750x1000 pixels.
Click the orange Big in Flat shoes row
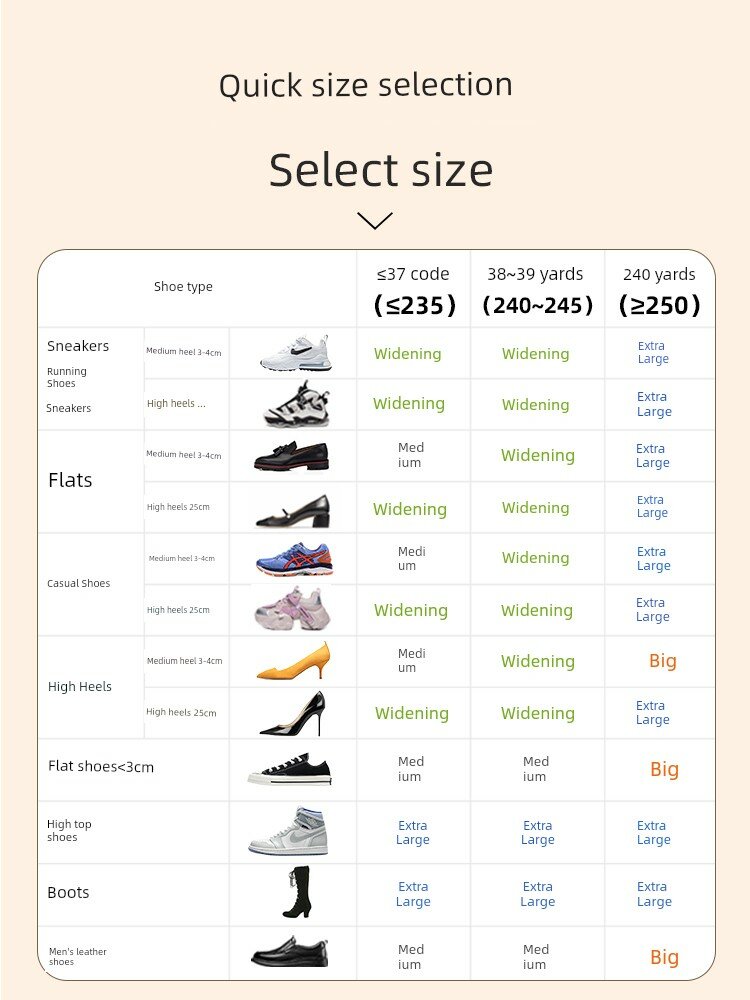[x=664, y=769]
